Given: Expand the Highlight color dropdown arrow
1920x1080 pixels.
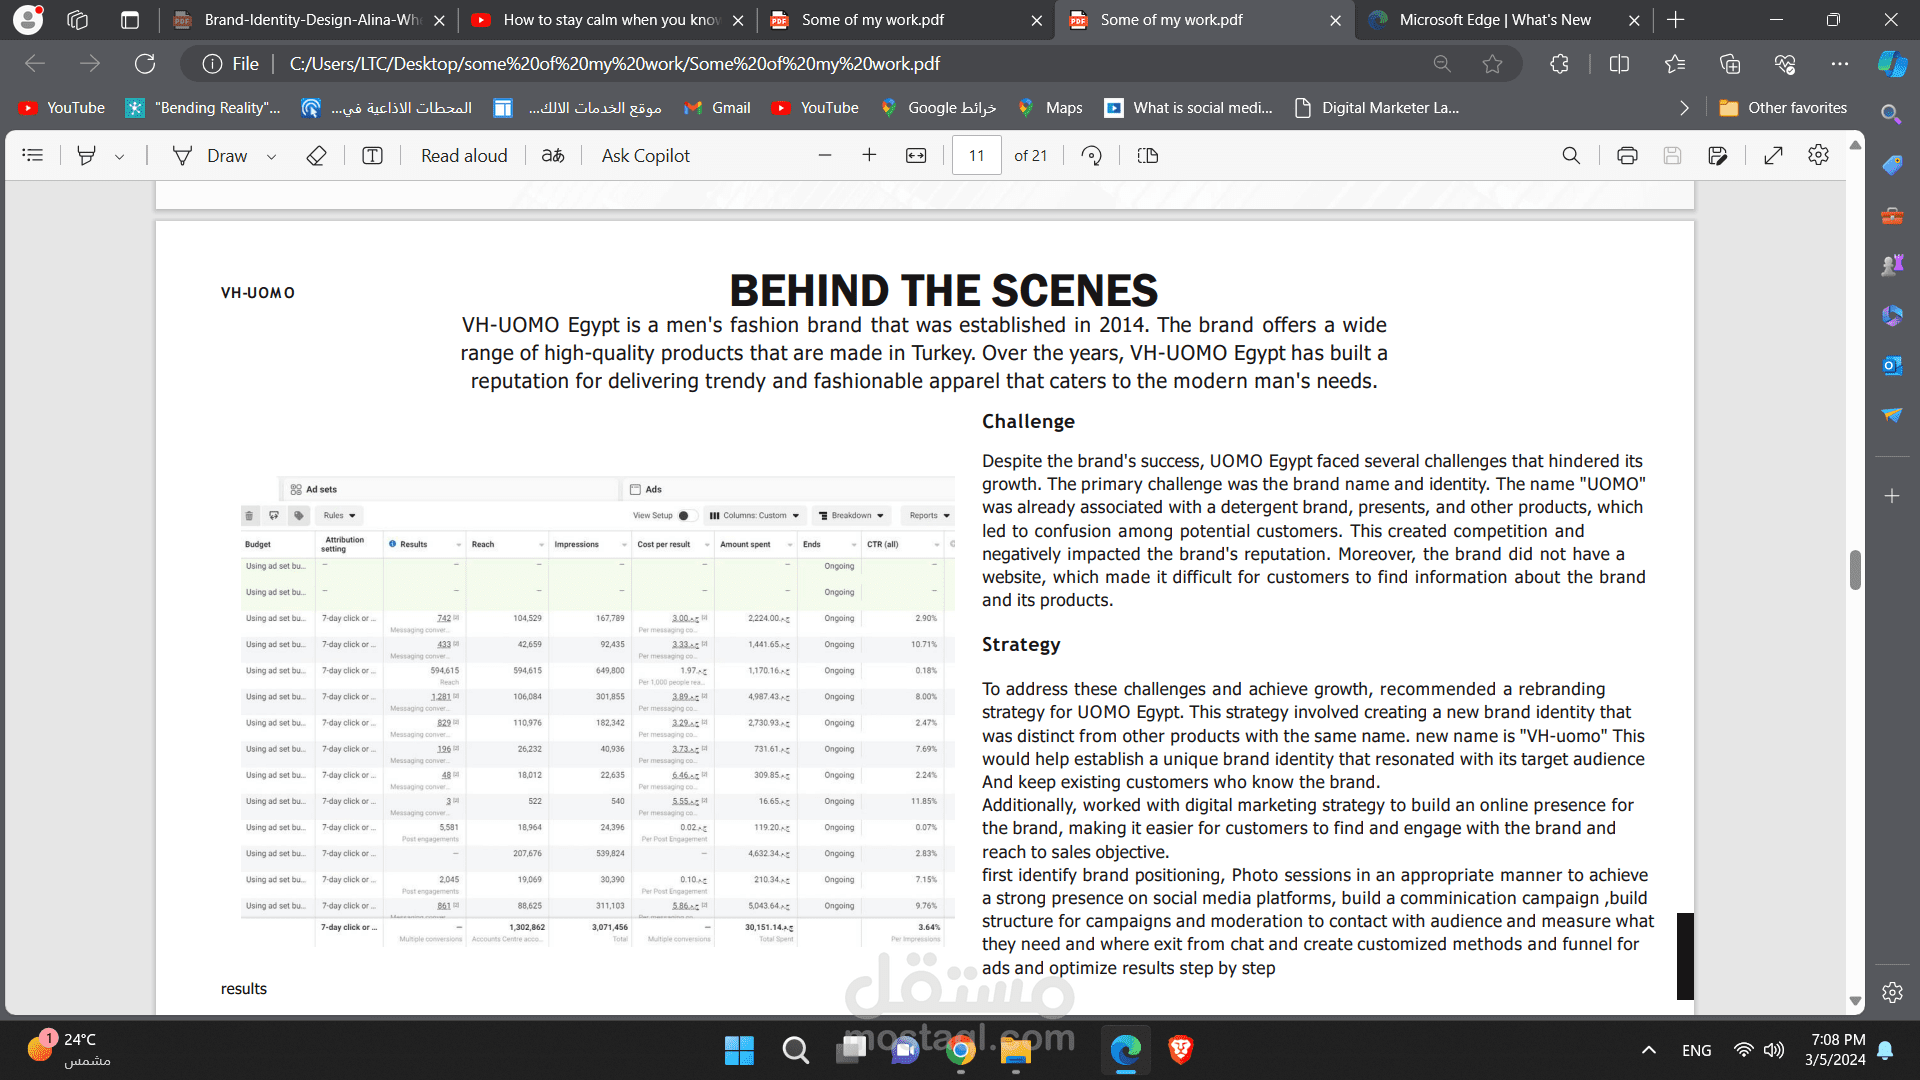Looking at the screenshot, I should 119,156.
